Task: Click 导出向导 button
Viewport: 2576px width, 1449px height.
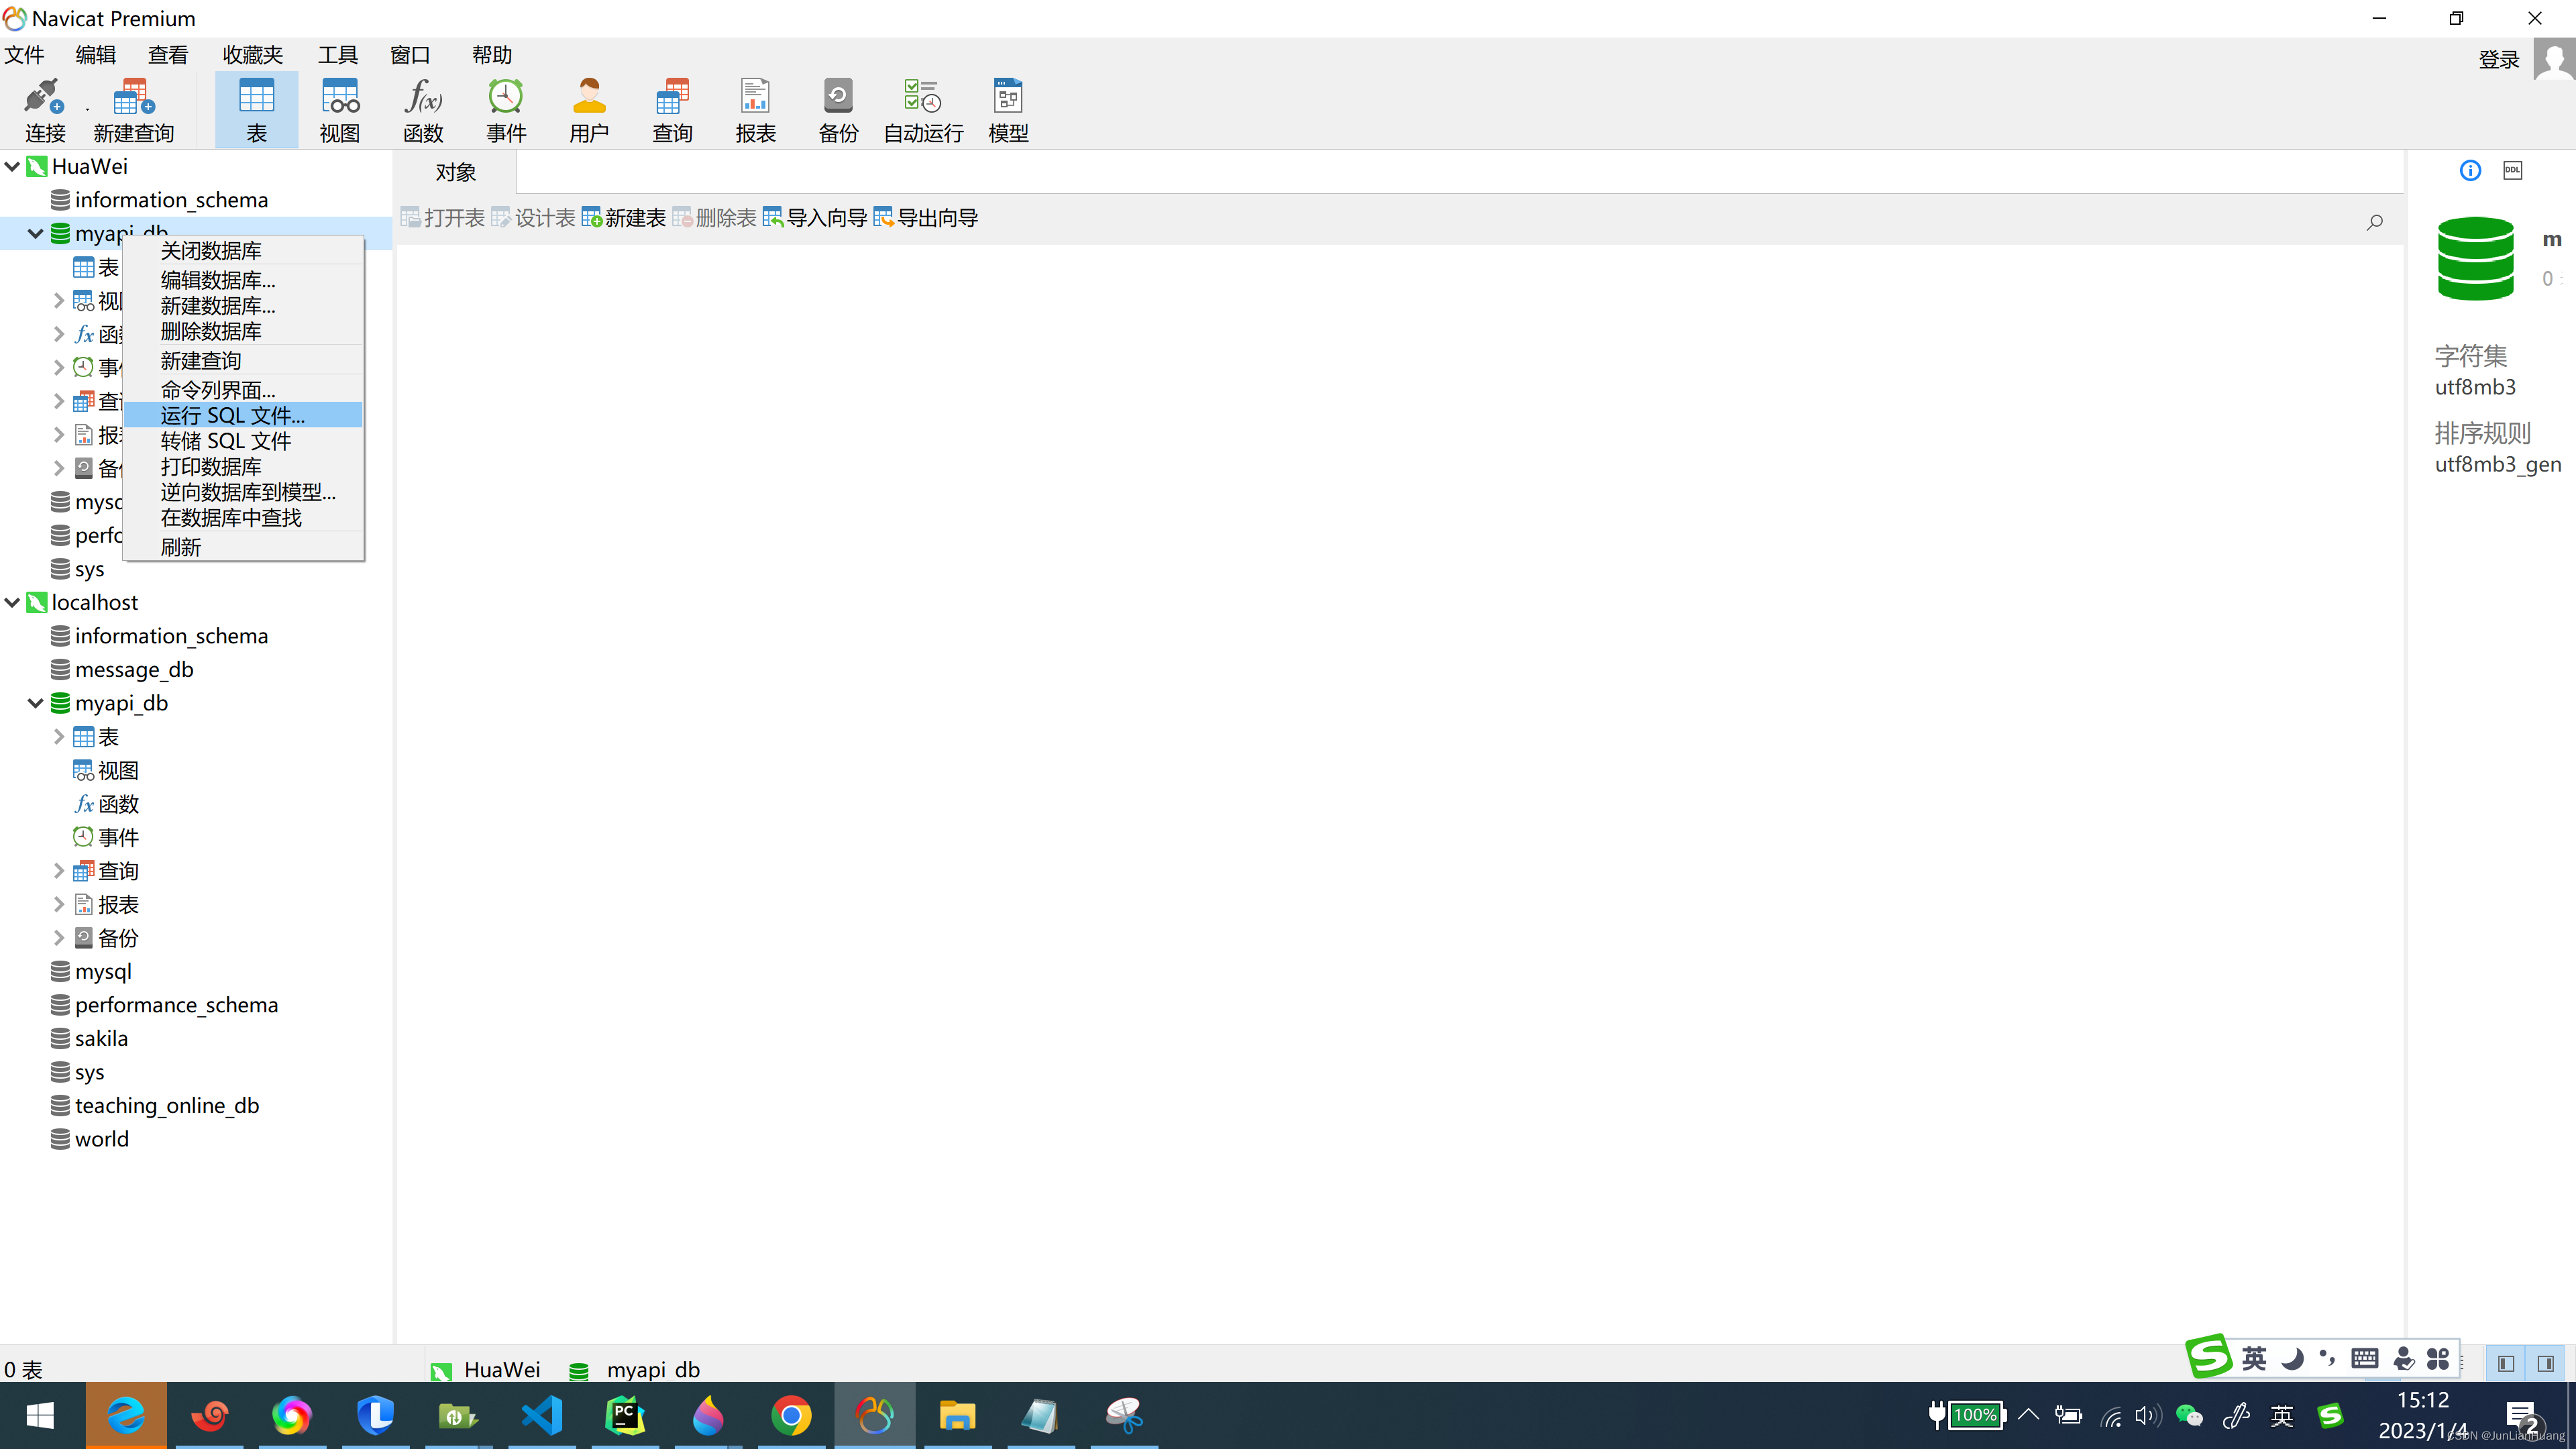Action: (x=925, y=218)
